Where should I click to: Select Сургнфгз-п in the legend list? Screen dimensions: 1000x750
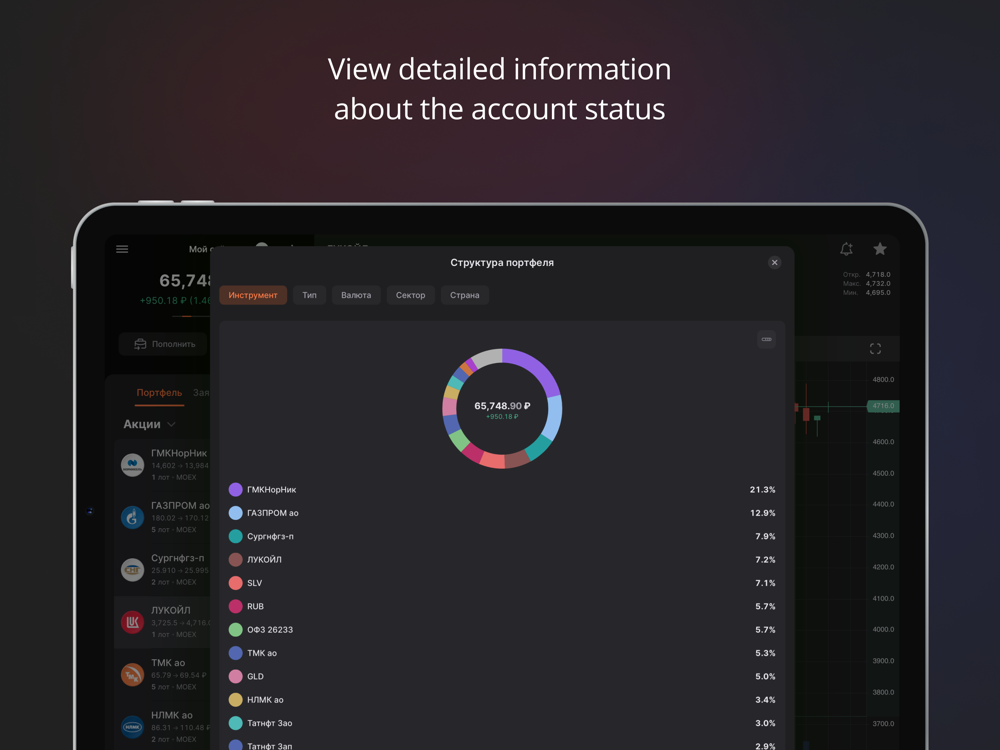(270, 536)
